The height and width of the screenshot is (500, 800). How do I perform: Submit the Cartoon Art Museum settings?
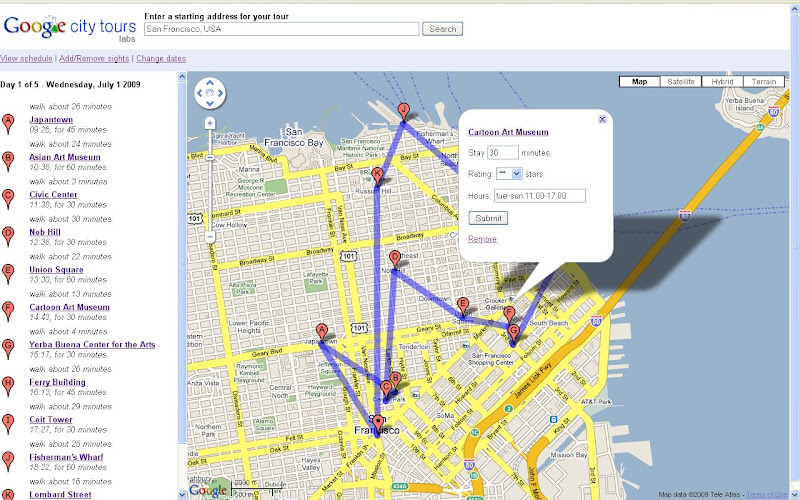coord(488,218)
